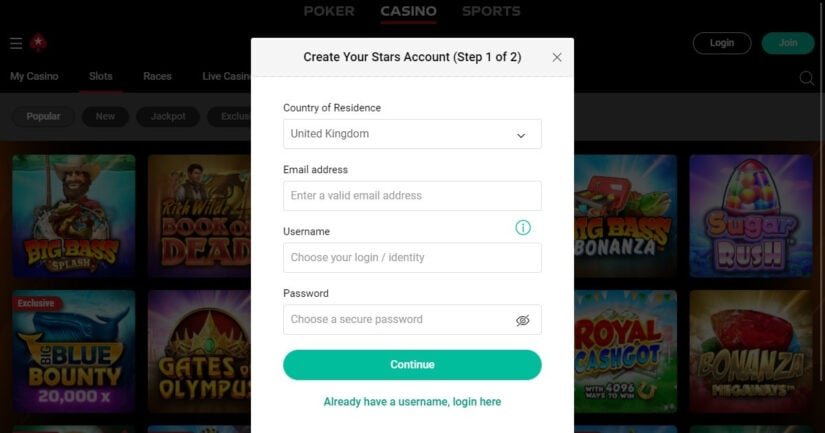Screen dimensions: 825x433
Task: Click the green Continue button
Action: 412,365
